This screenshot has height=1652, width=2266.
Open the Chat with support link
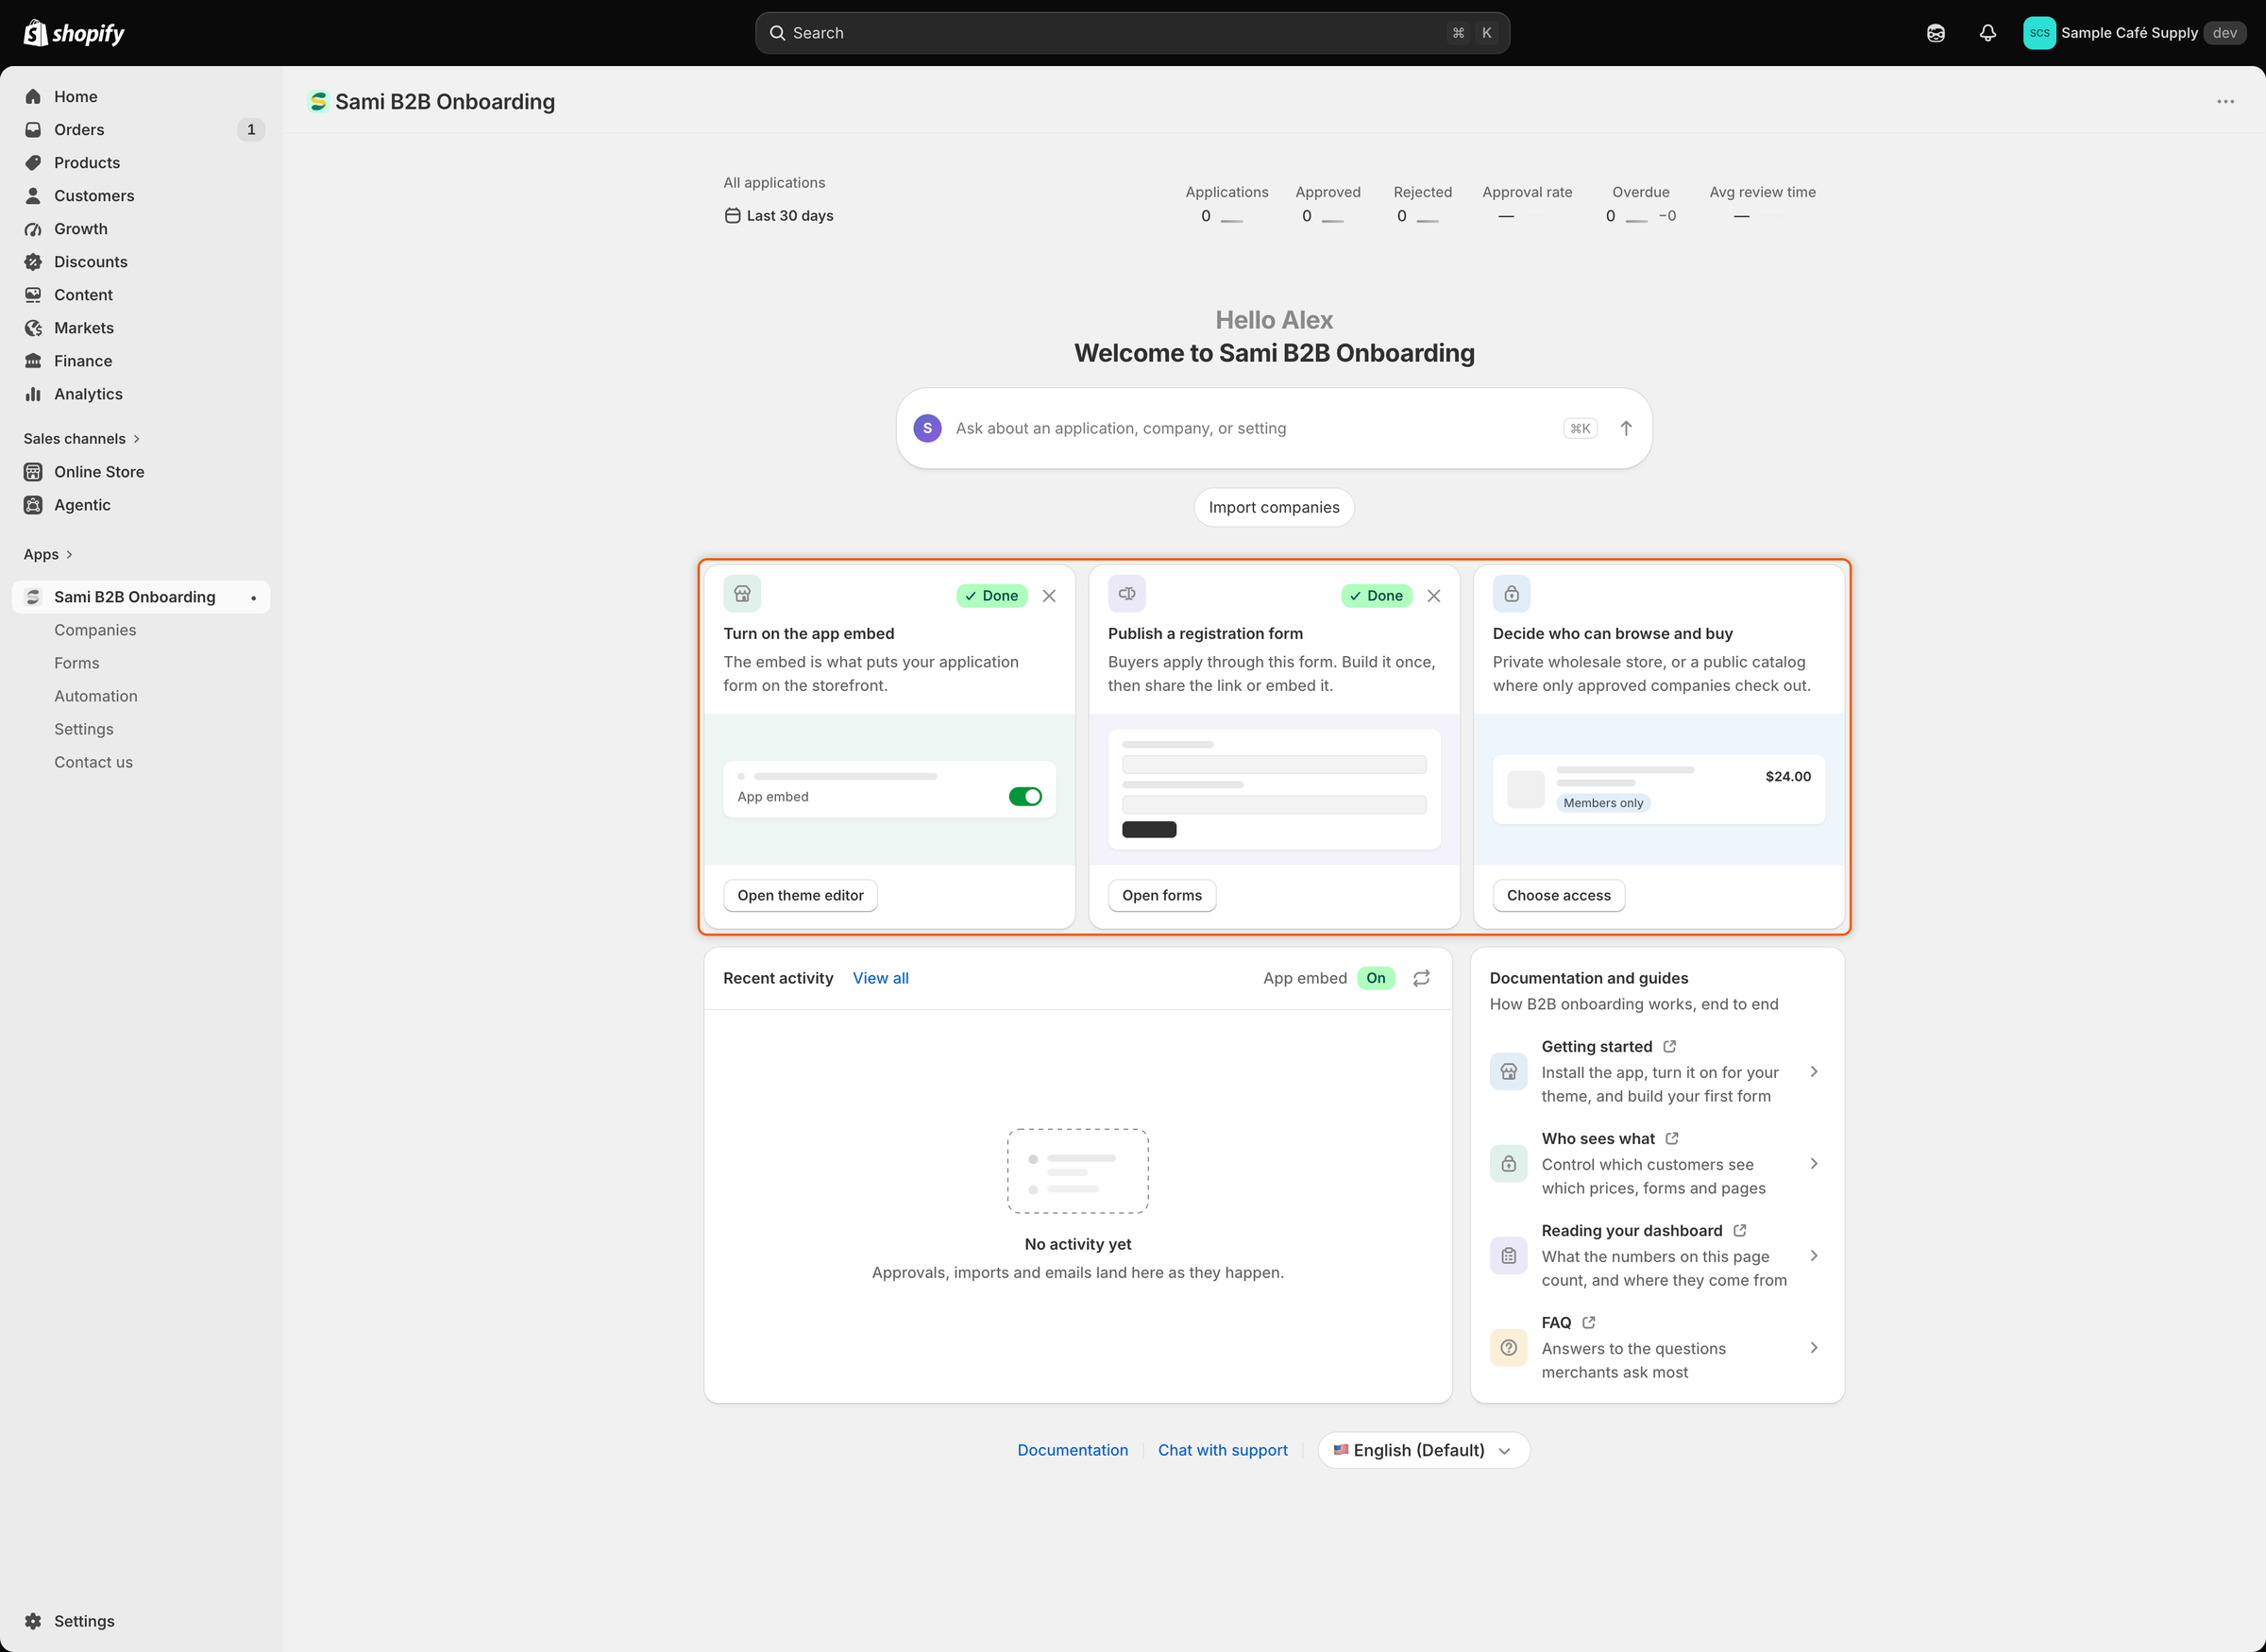[1222, 1450]
